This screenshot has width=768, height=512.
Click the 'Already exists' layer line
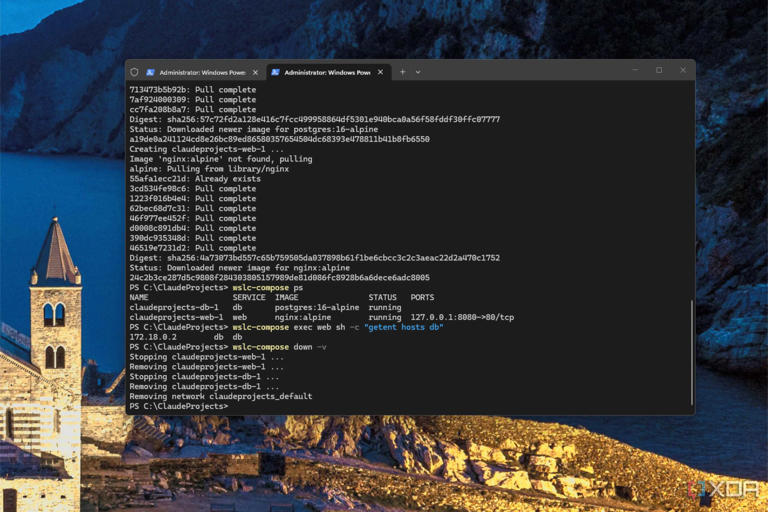tap(195, 179)
